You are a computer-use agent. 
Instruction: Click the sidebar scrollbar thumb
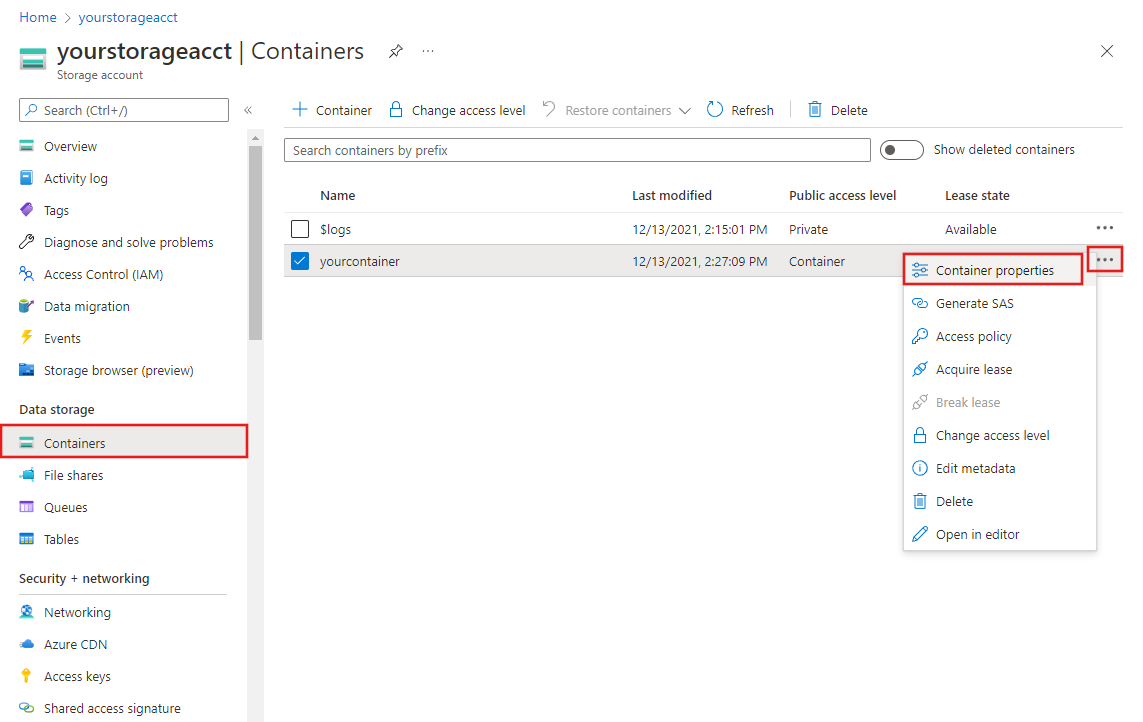tap(255, 243)
